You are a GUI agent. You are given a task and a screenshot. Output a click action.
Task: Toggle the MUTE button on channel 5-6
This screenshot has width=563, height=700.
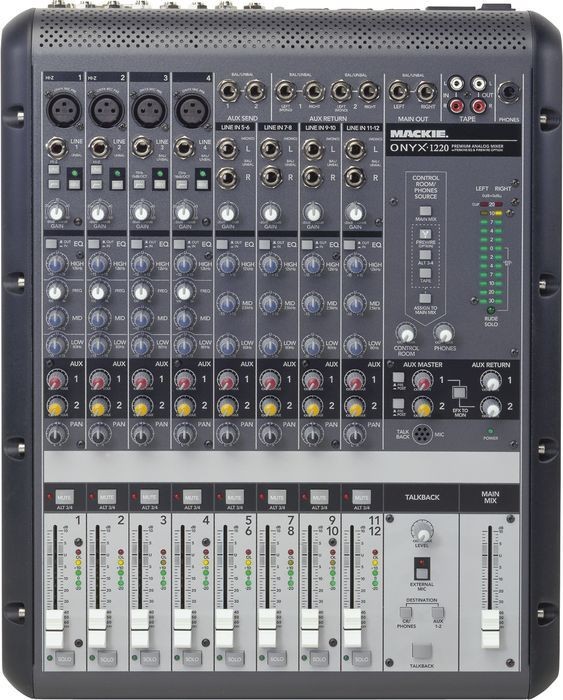[x=234, y=497]
